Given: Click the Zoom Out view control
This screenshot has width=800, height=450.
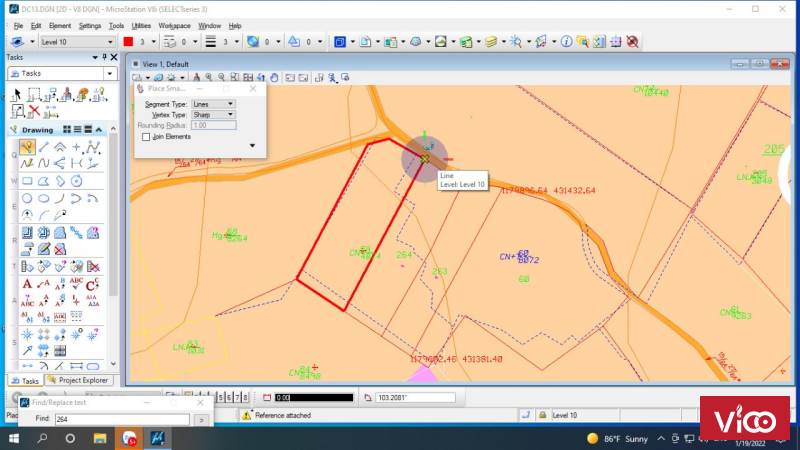Looking at the screenshot, I should pos(221,78).
